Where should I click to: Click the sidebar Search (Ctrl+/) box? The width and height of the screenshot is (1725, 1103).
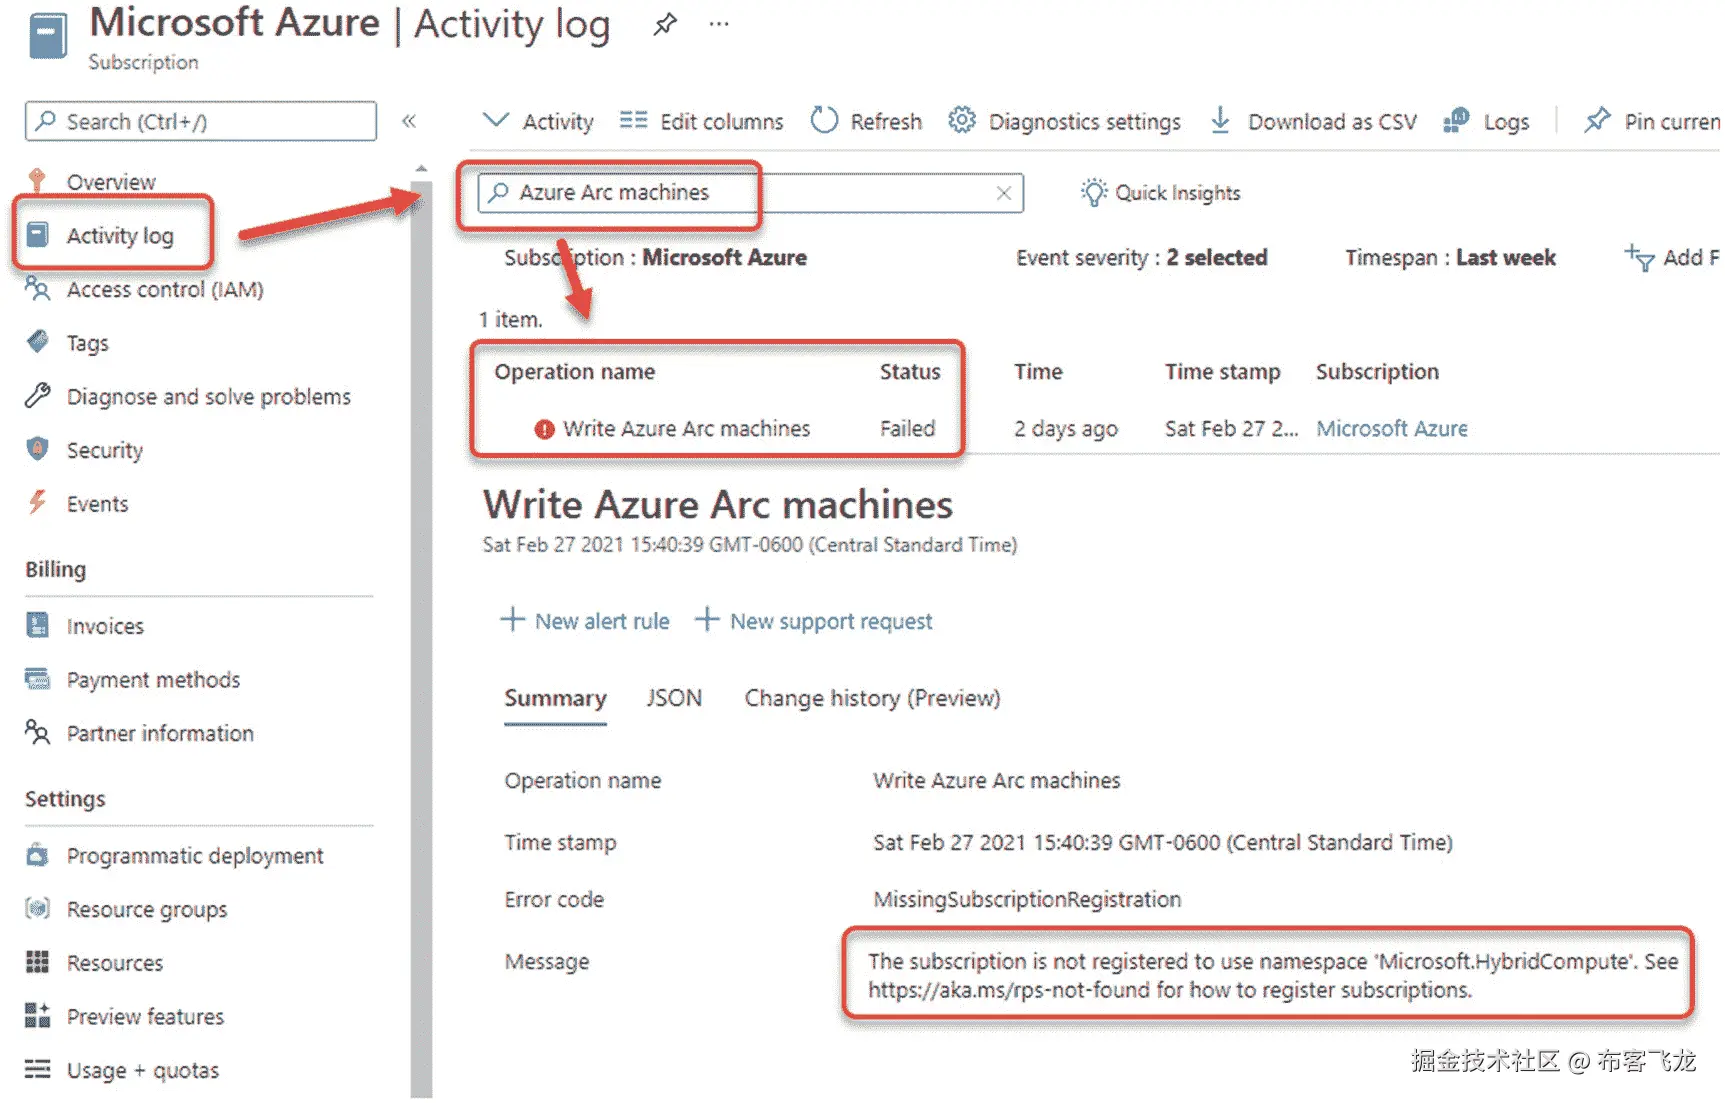pyautogui.click(x=201, y=121)
